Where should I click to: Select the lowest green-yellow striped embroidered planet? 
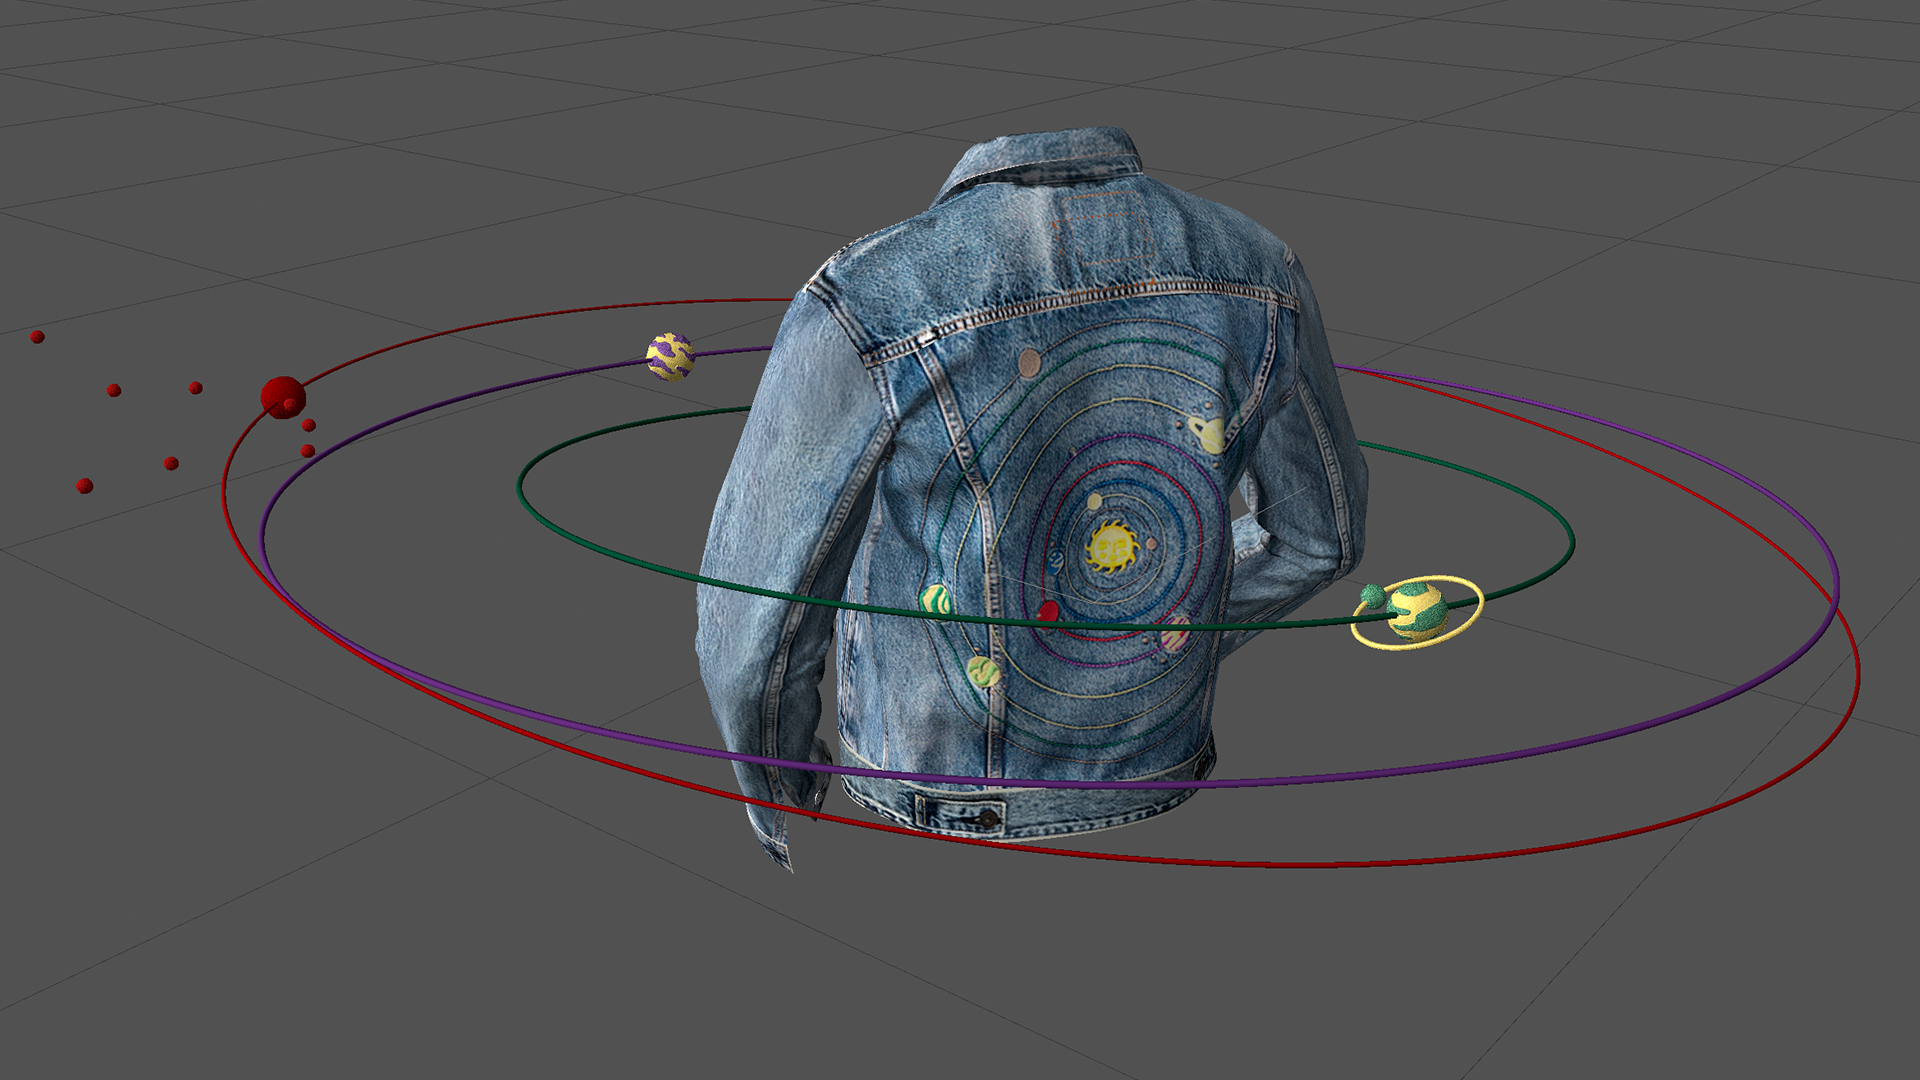(x=984, y=671)
